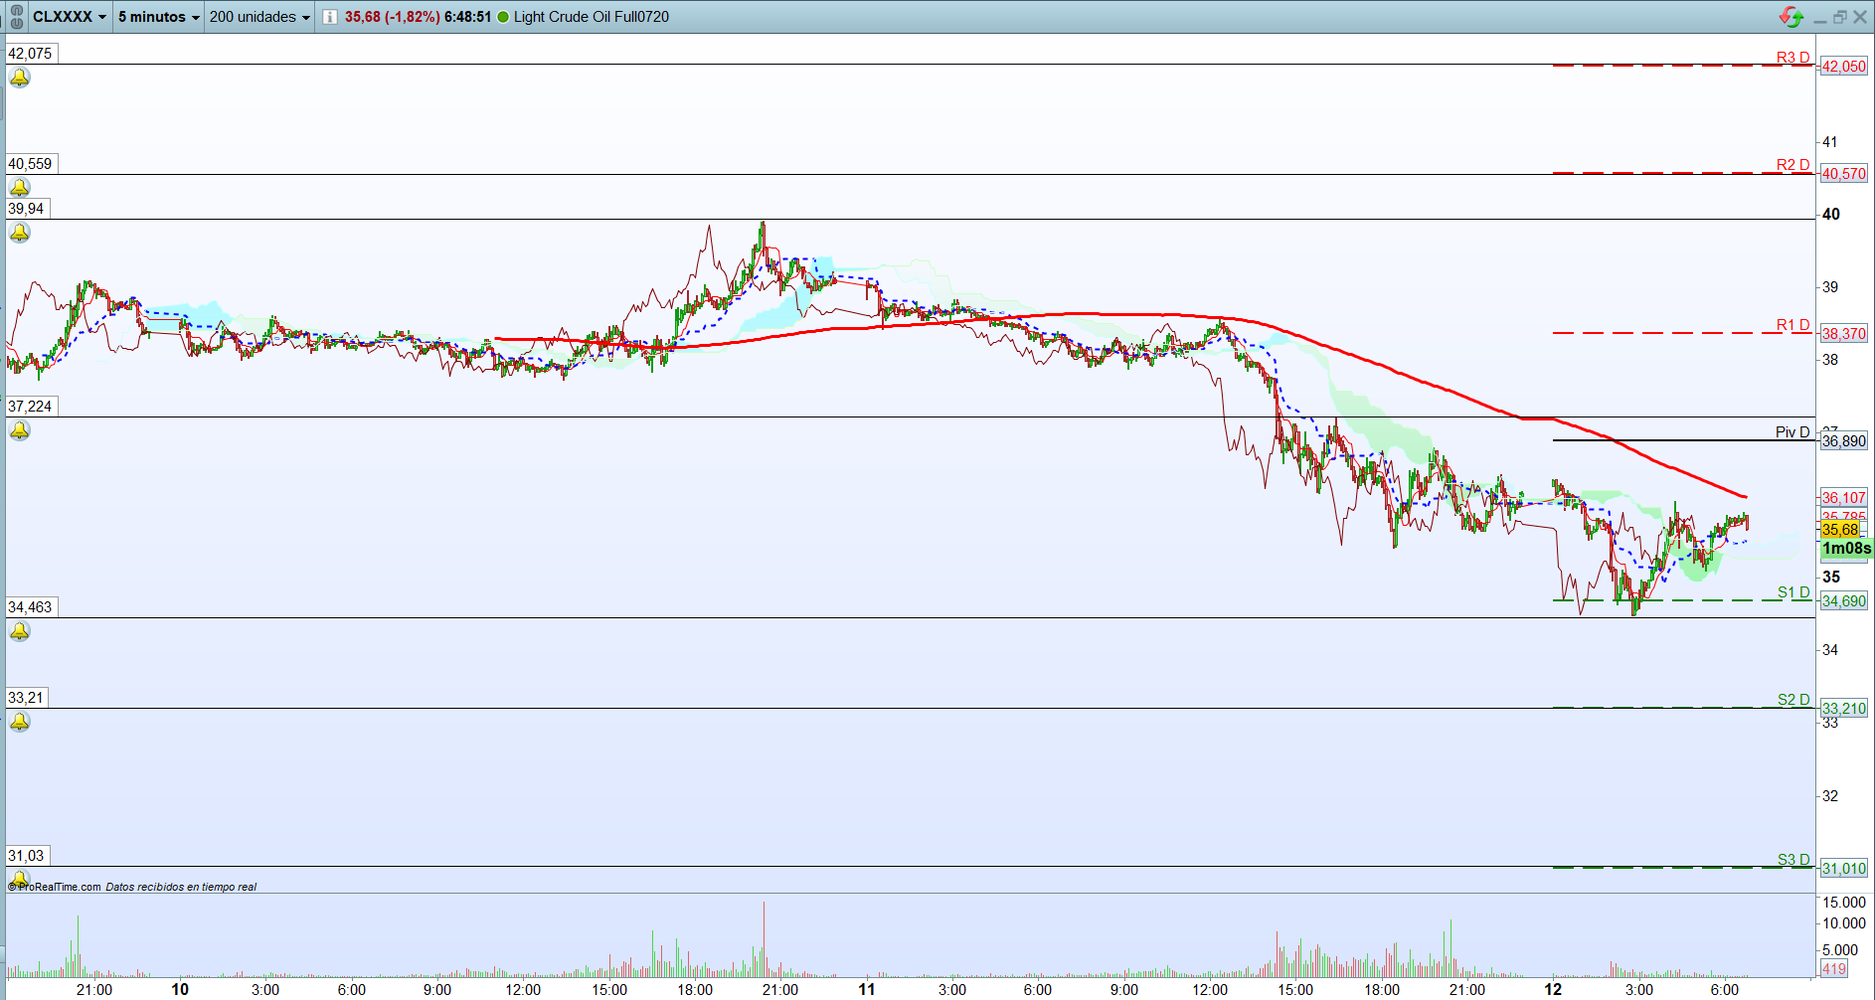Click the 36,890 pivot price tag
Screen dimensions: 1875x1000
tap(1843, 441)
